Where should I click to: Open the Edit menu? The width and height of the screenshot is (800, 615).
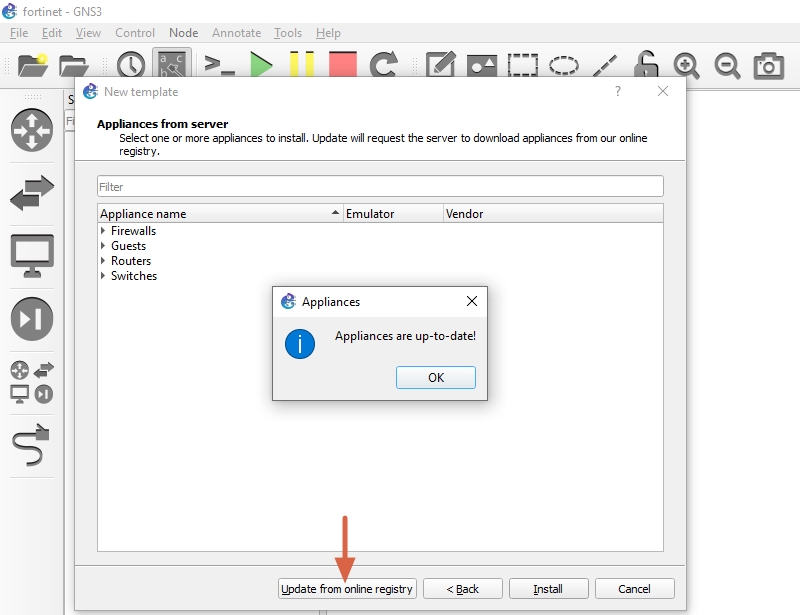[52, 33]
